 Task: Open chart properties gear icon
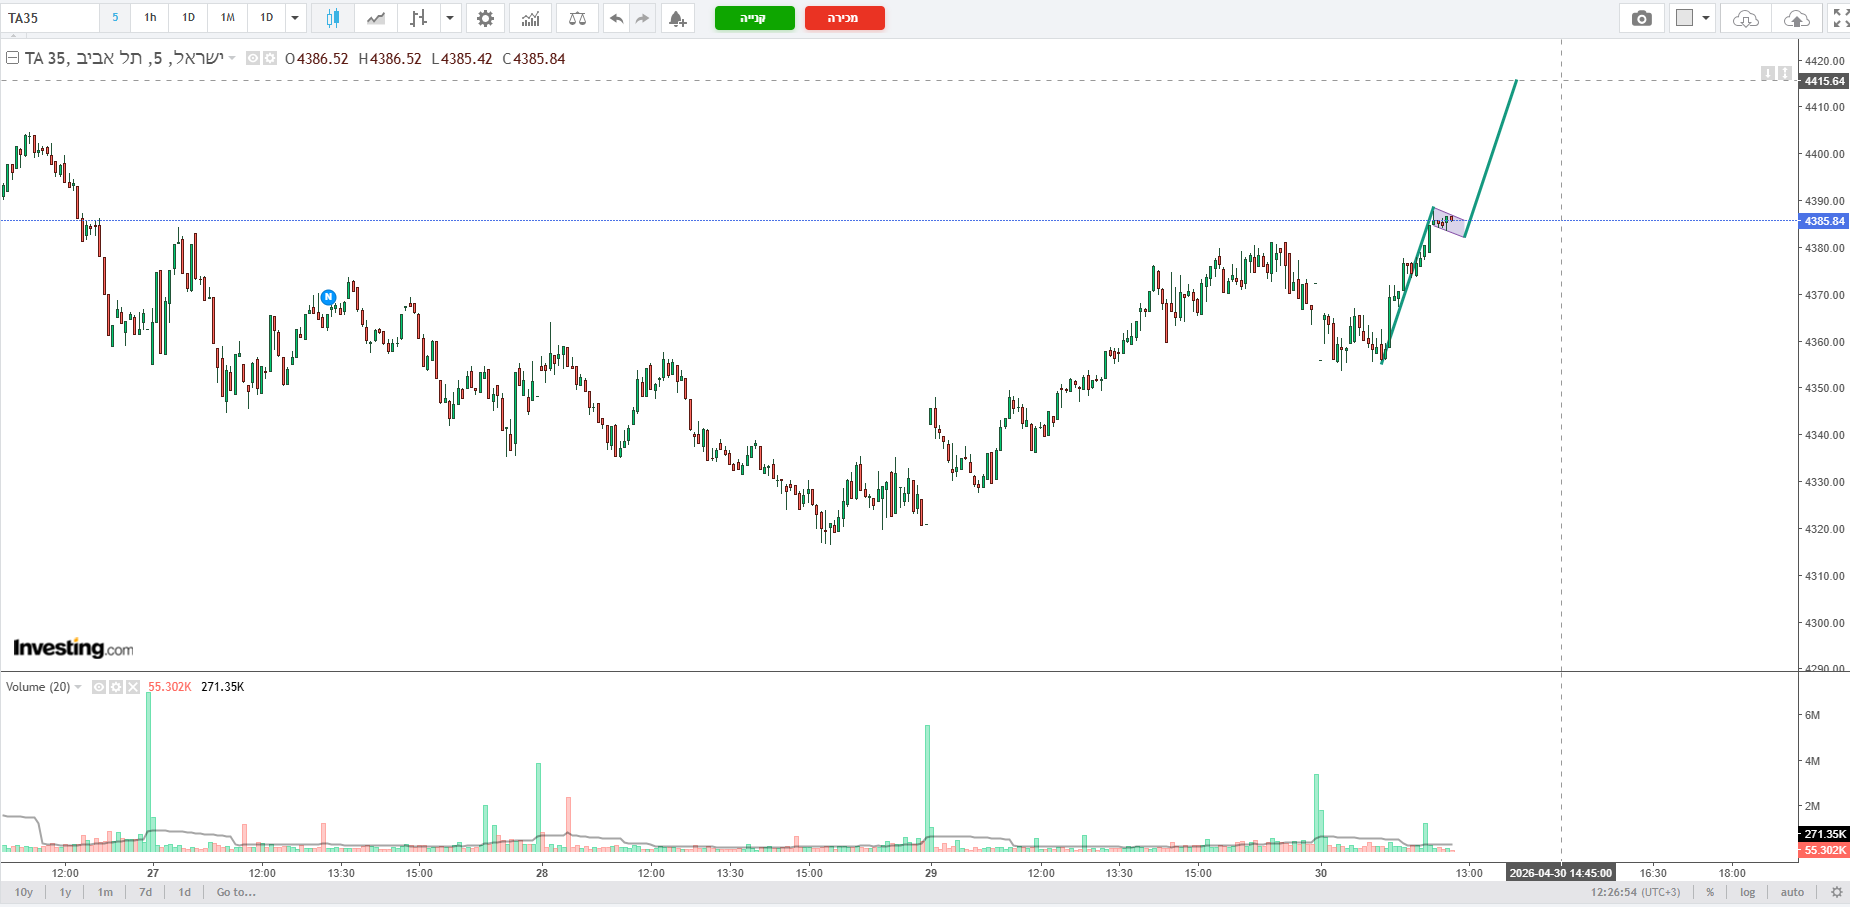tap(485, 18)
